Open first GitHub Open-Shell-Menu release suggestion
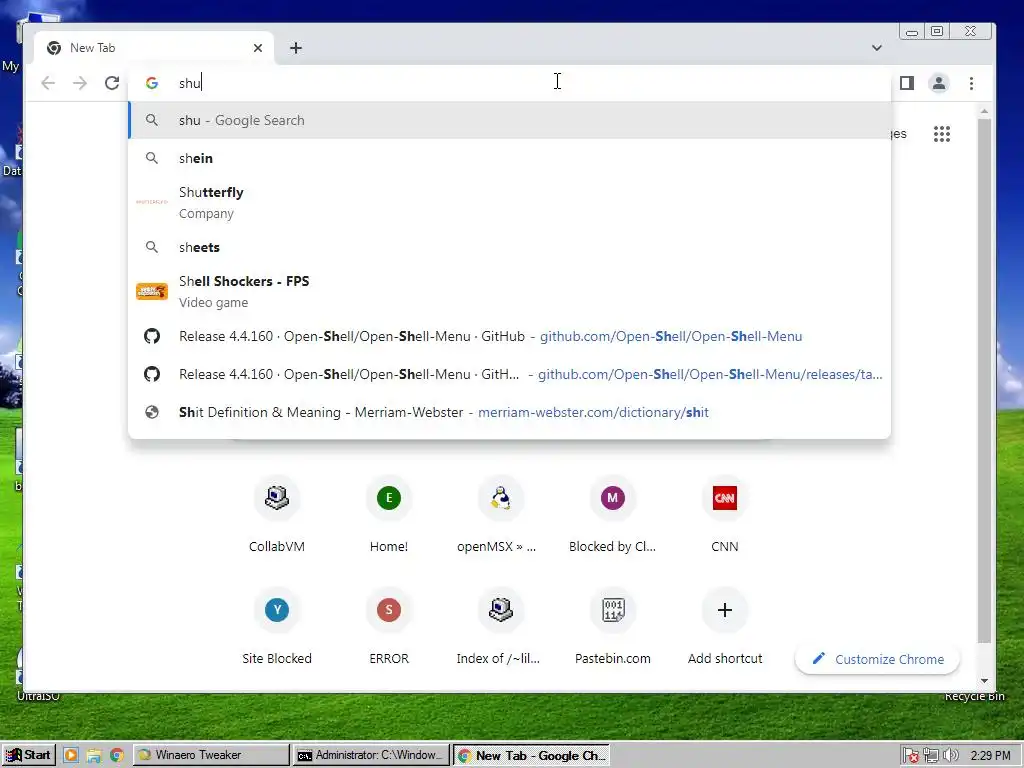This screenshot has height=768, width=1024. click(x=509, y=336)
